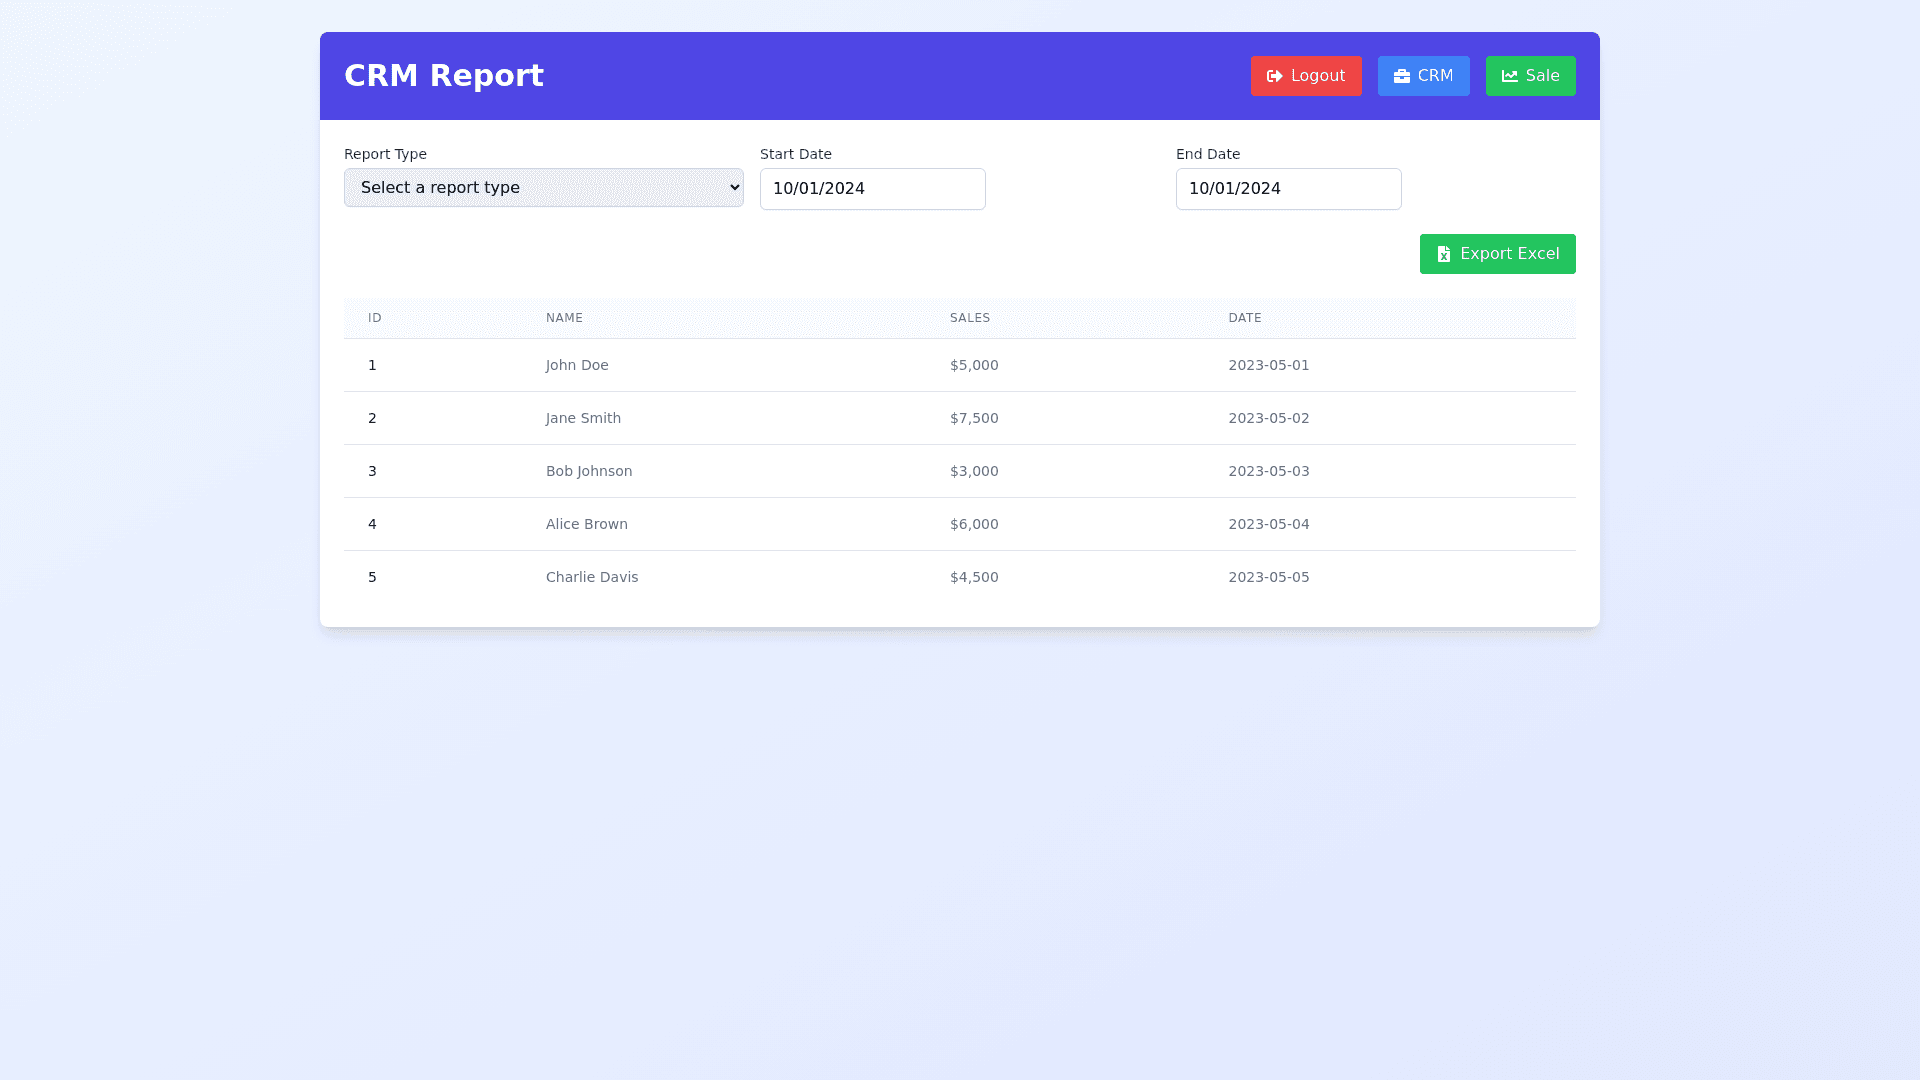Select the John Doe row

pos(577,365)
